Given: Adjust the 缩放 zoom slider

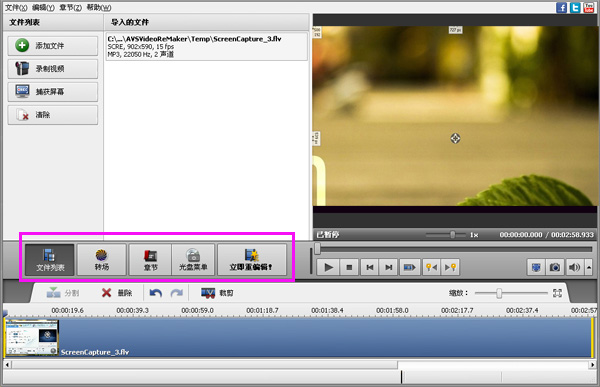Looking at the screenshot, I should click(x=499, y=293).
